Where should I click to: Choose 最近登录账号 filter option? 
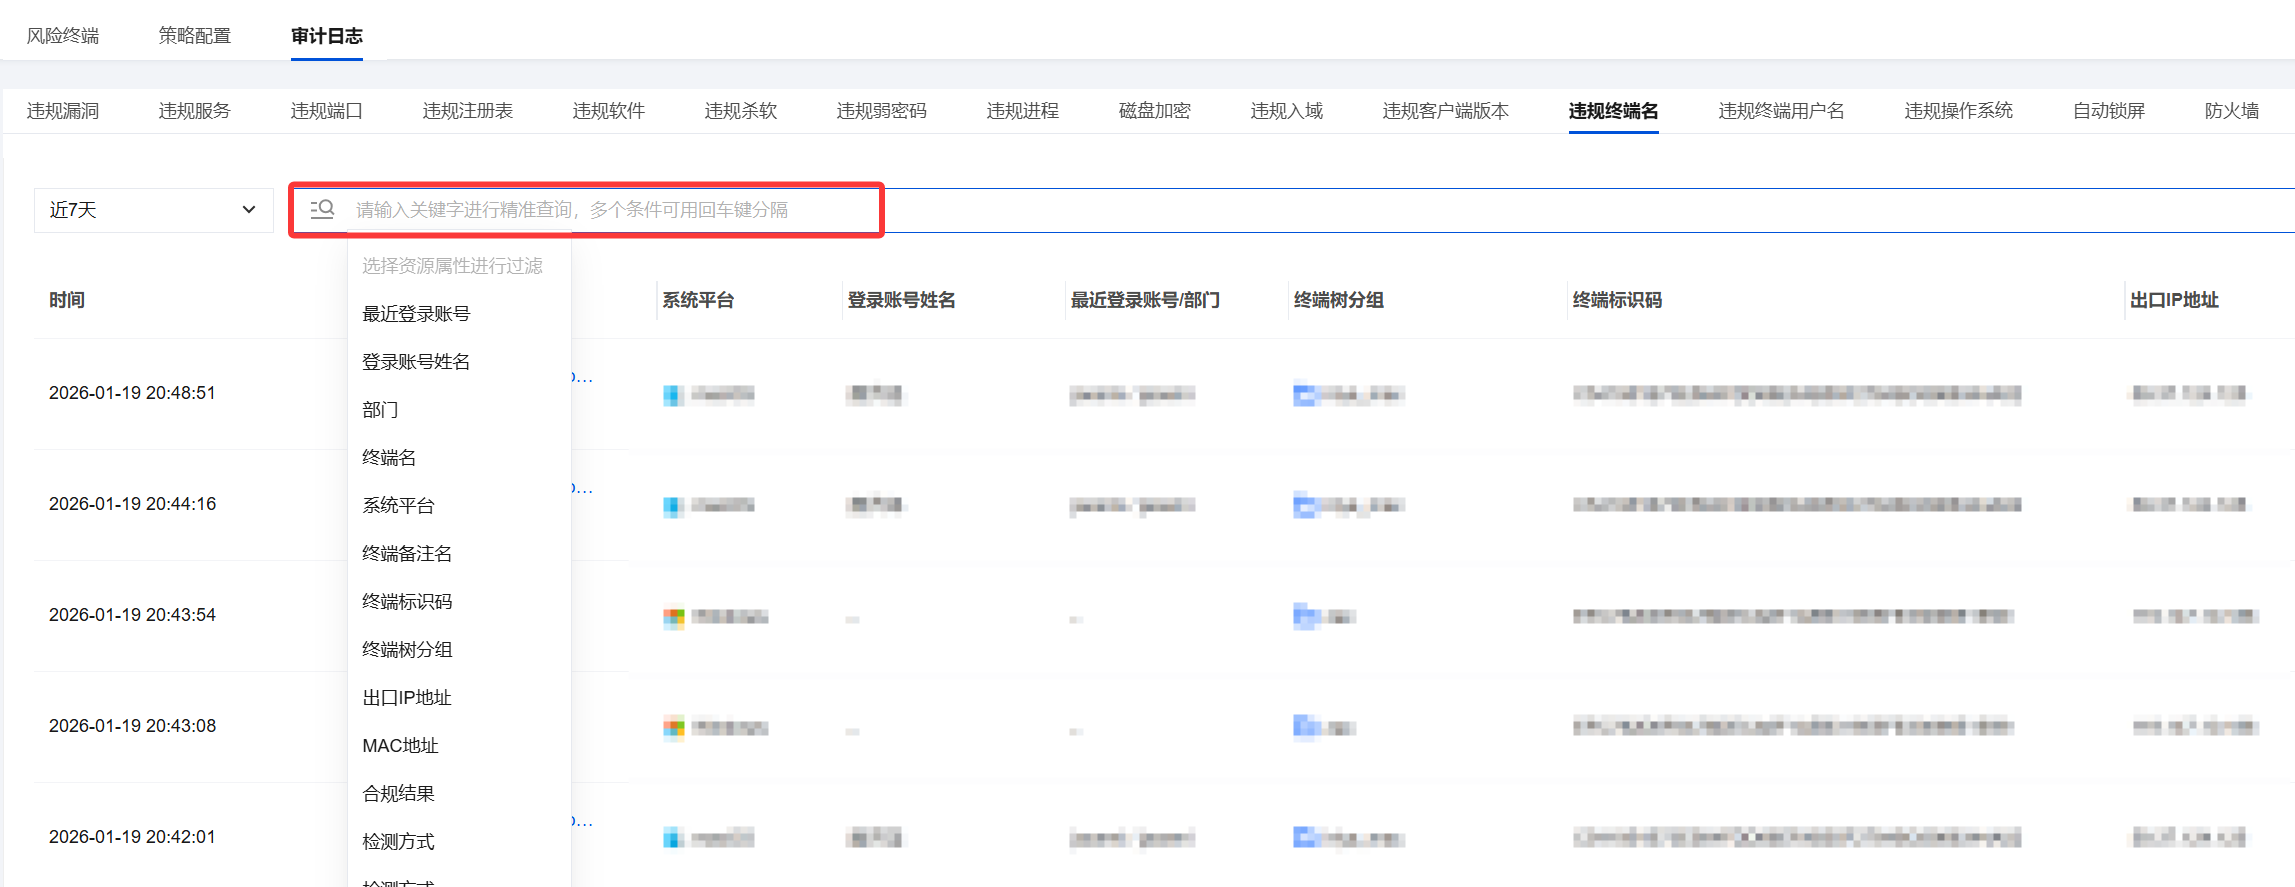416,314
